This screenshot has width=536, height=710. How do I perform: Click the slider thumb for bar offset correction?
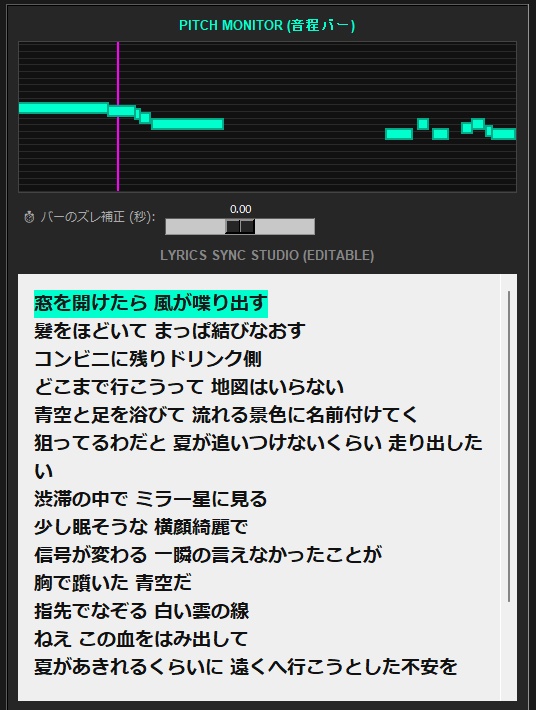[240, 226]
